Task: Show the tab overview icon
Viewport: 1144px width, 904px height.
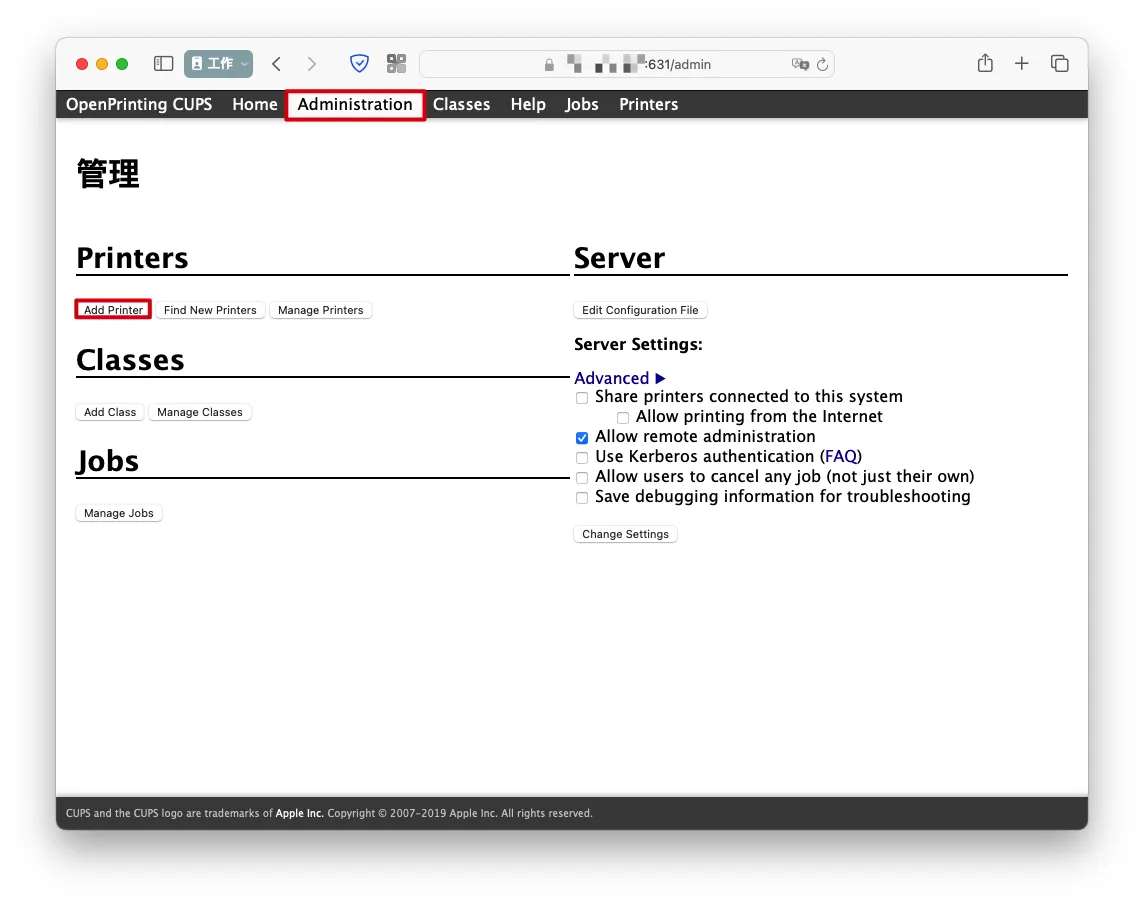Action: click(1059, 64)
